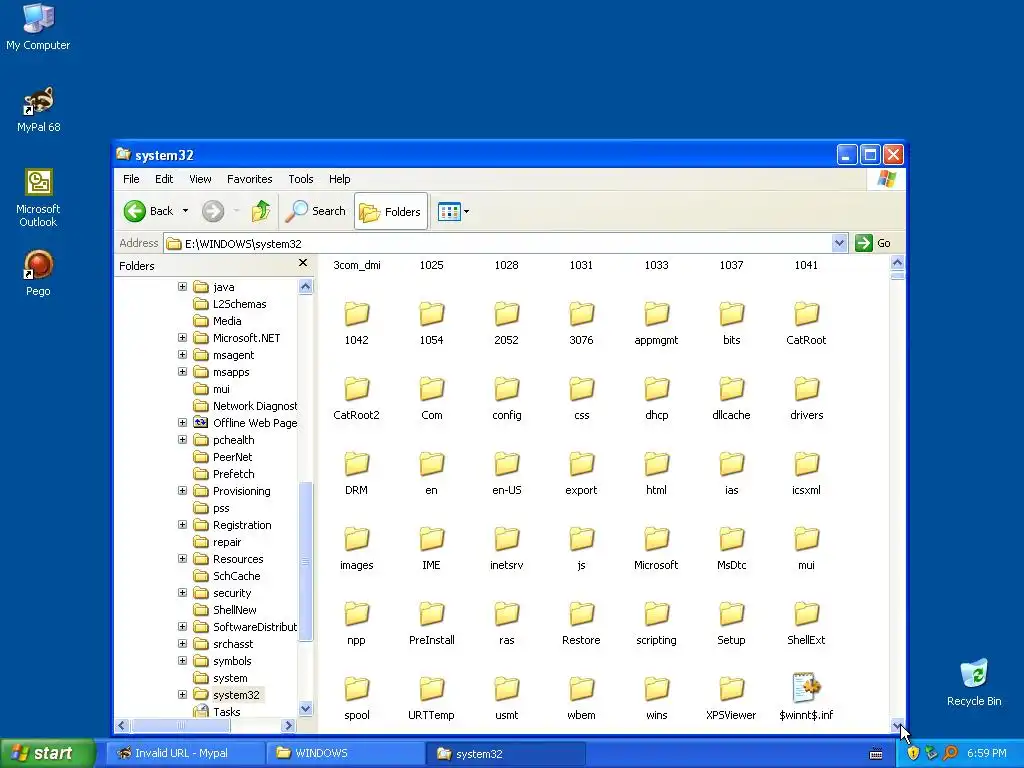1024x768 pixels.
Task: Open the View menu
Action: [200, 179]
